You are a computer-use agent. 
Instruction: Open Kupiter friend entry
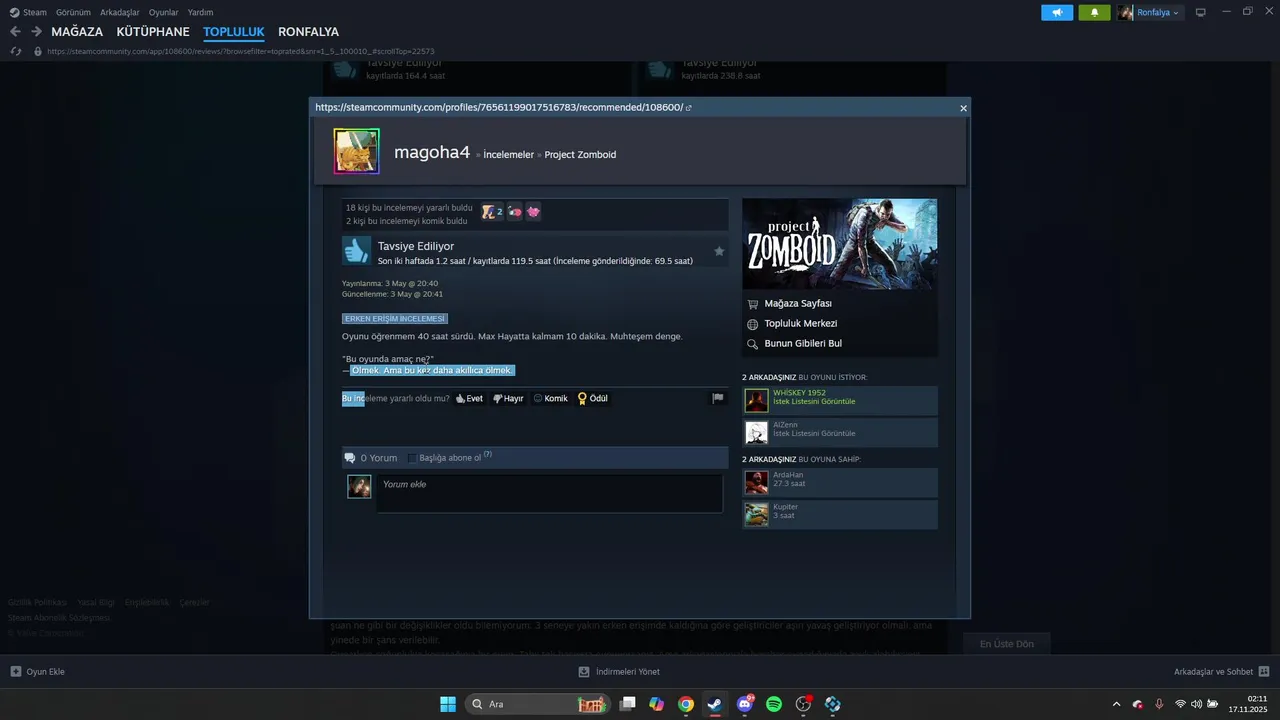click(x=840, y=514)
